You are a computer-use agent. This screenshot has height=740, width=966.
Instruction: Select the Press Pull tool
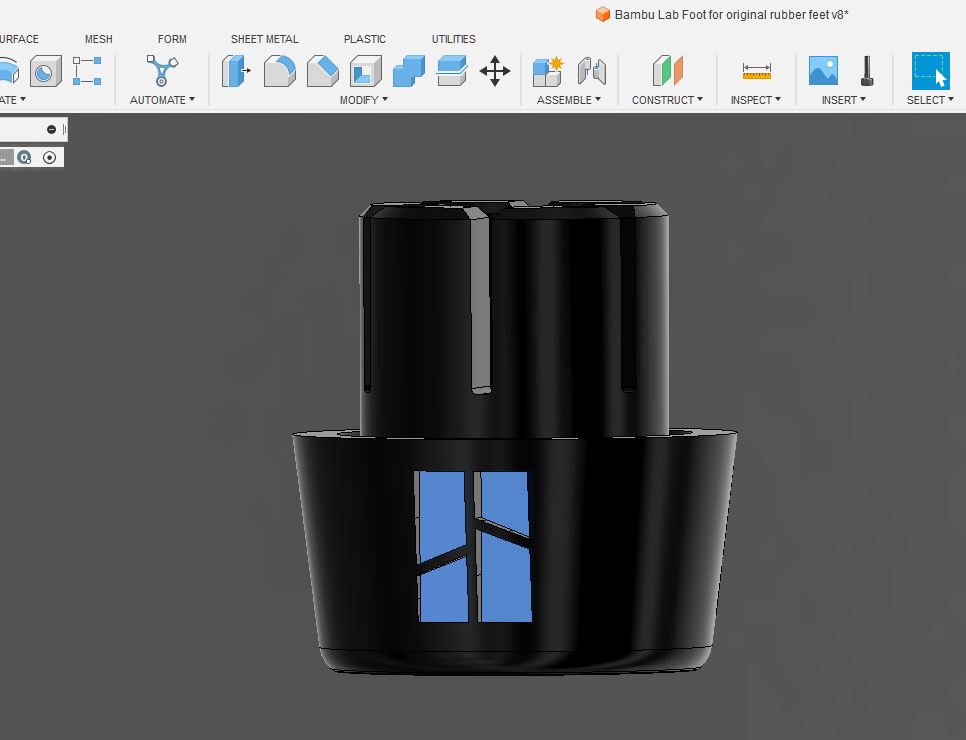click(236, 71)
